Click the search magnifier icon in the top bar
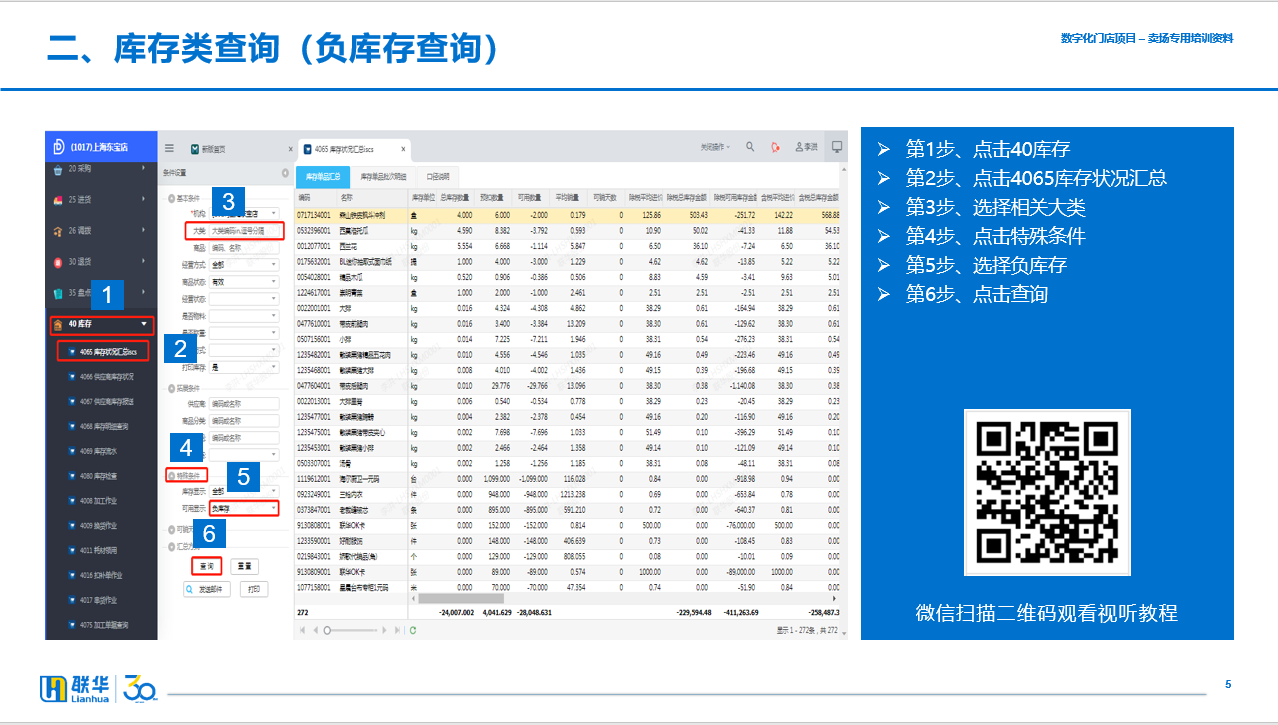 click(x=750, y=147)
